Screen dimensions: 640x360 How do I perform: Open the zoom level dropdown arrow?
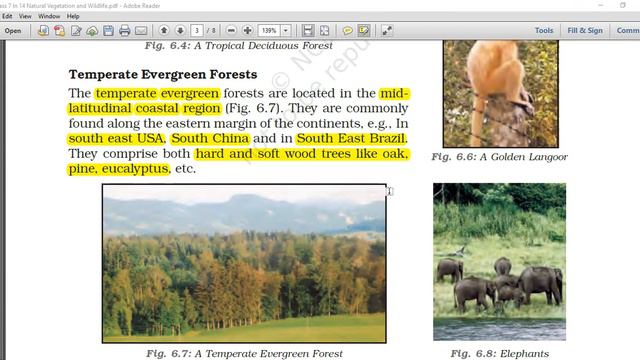(286, 31)
